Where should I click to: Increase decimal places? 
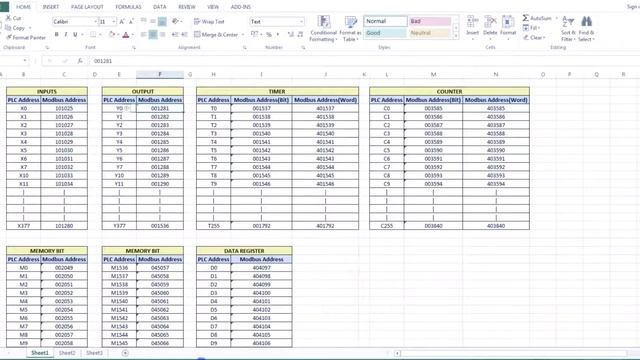(x=291, y=35)
